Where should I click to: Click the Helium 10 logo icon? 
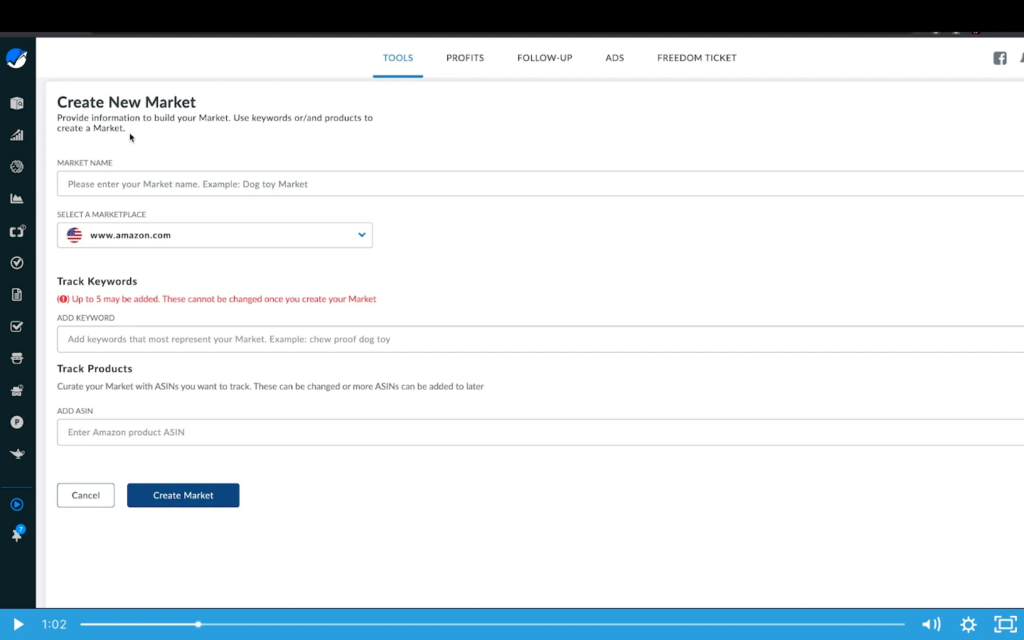point(17,59)
